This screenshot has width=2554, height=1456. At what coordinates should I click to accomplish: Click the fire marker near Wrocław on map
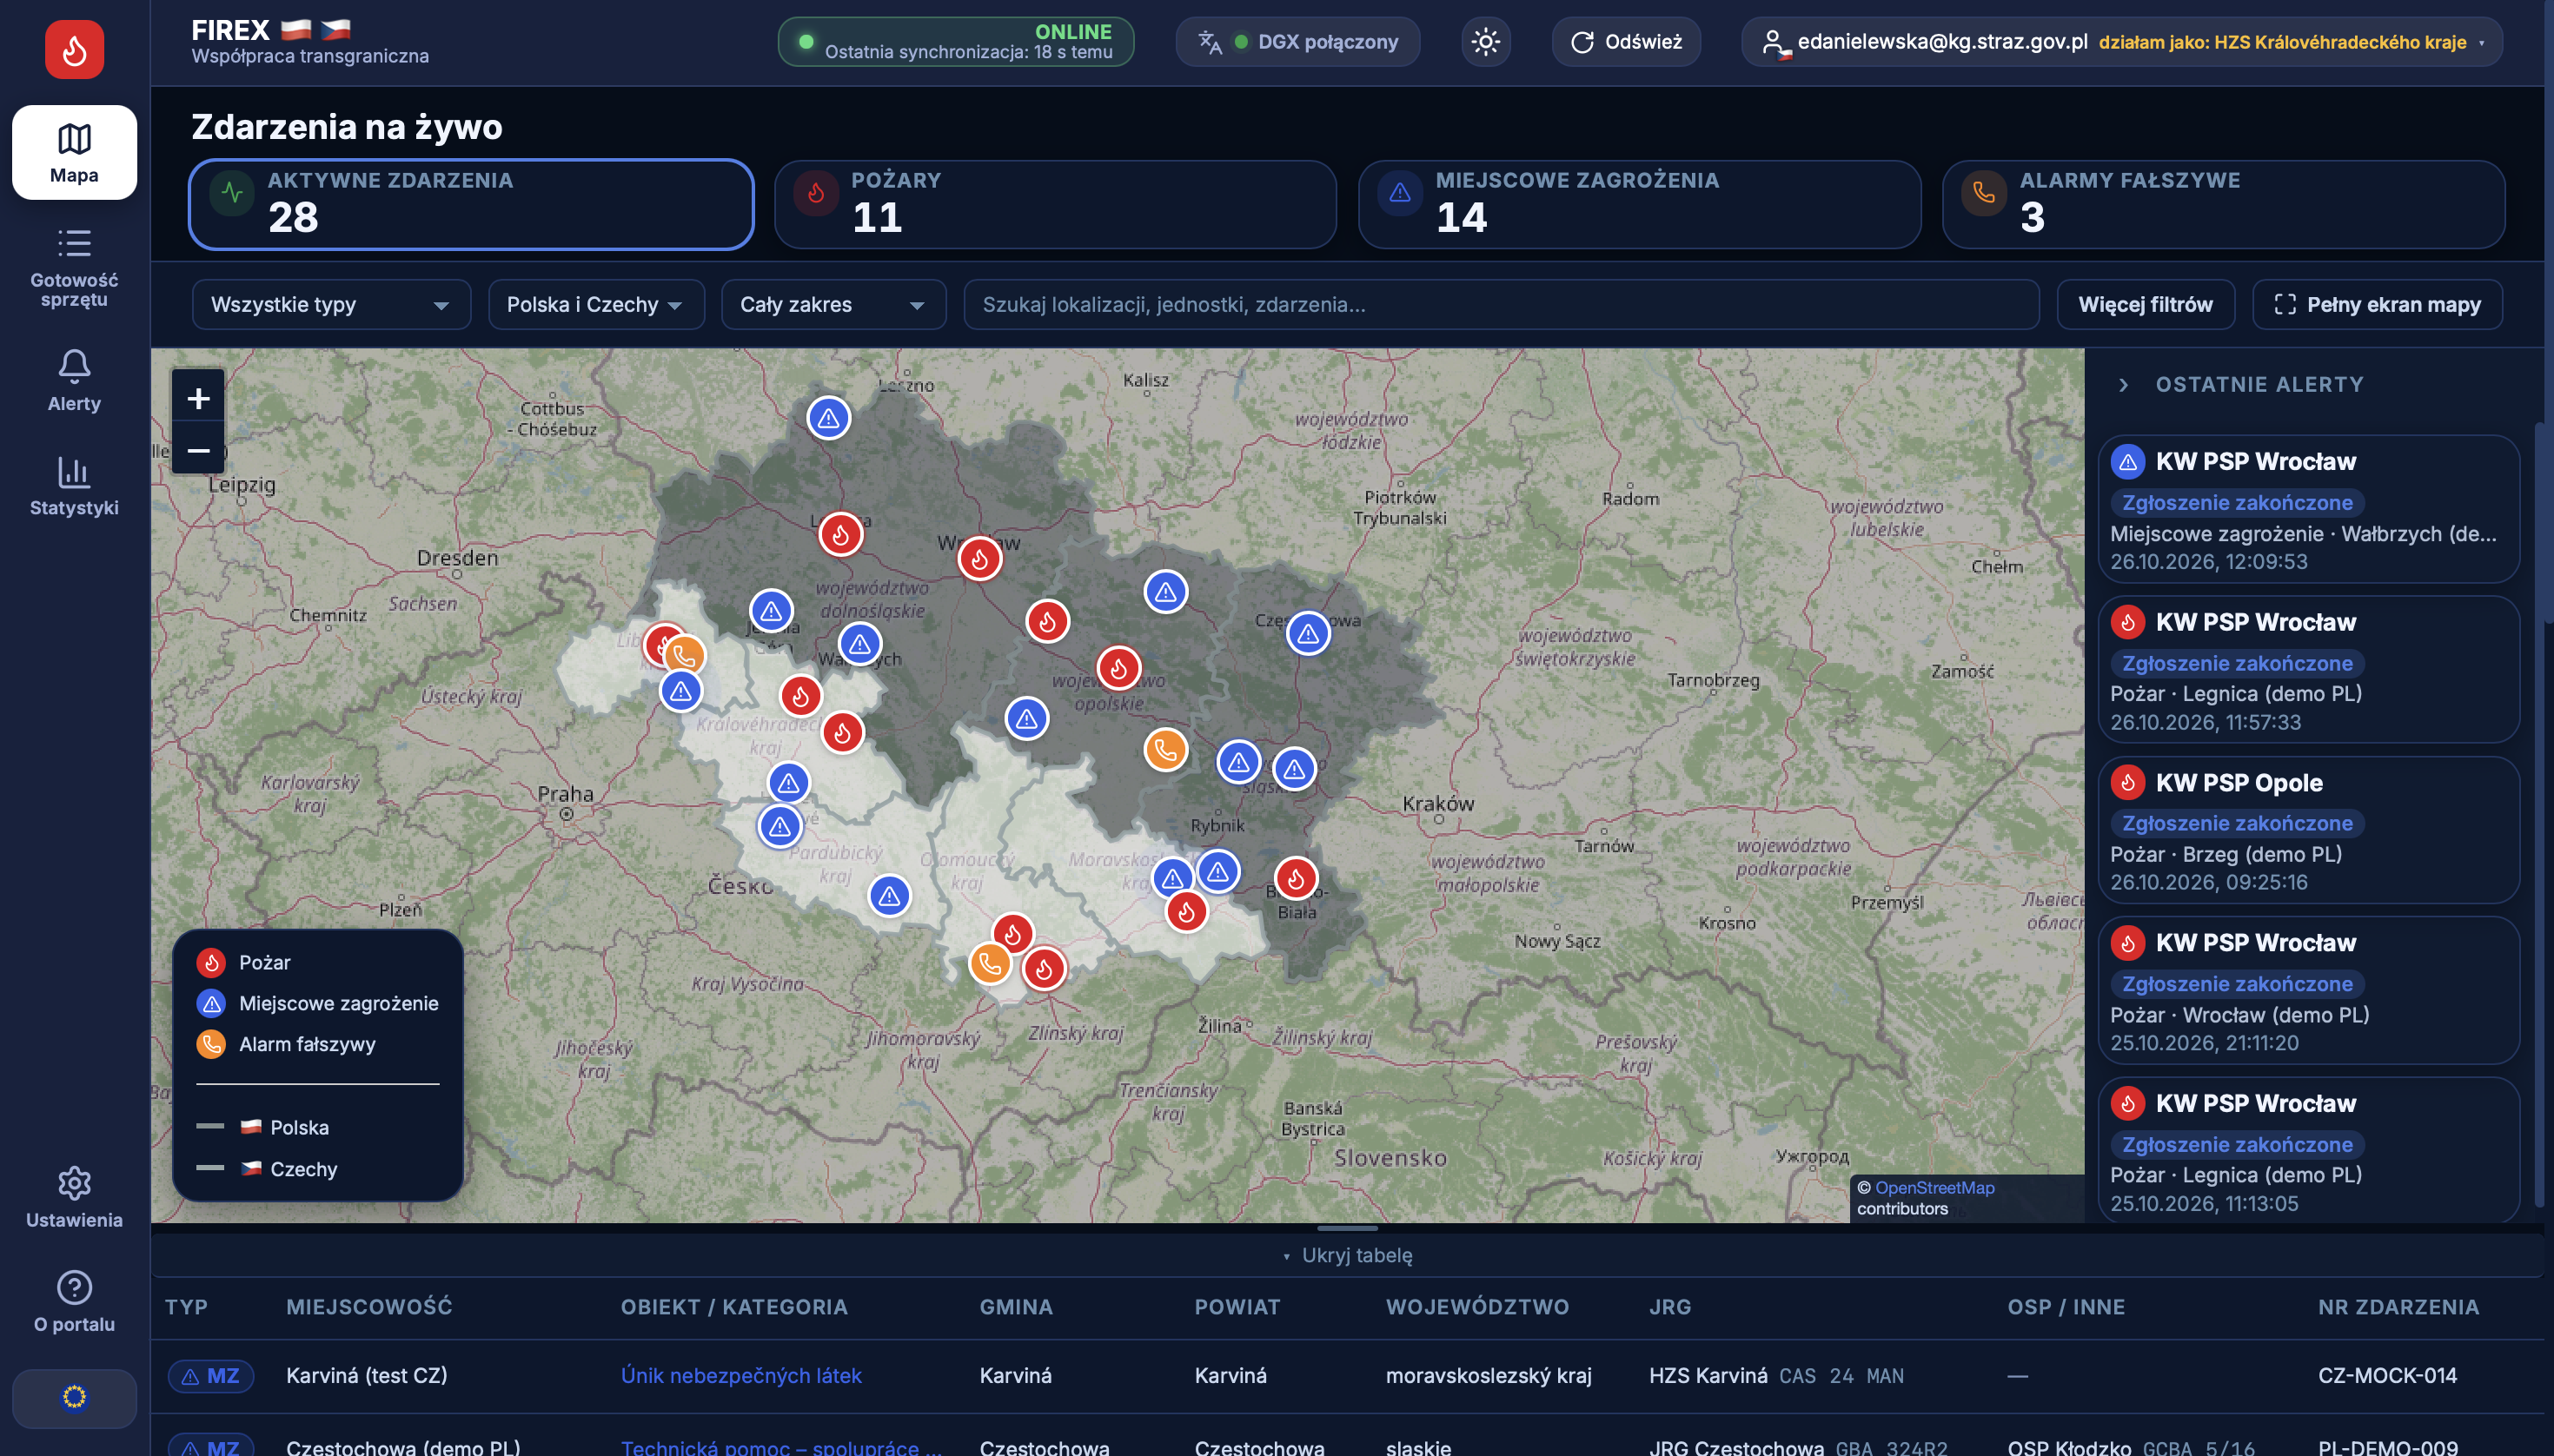coord(979,558)
